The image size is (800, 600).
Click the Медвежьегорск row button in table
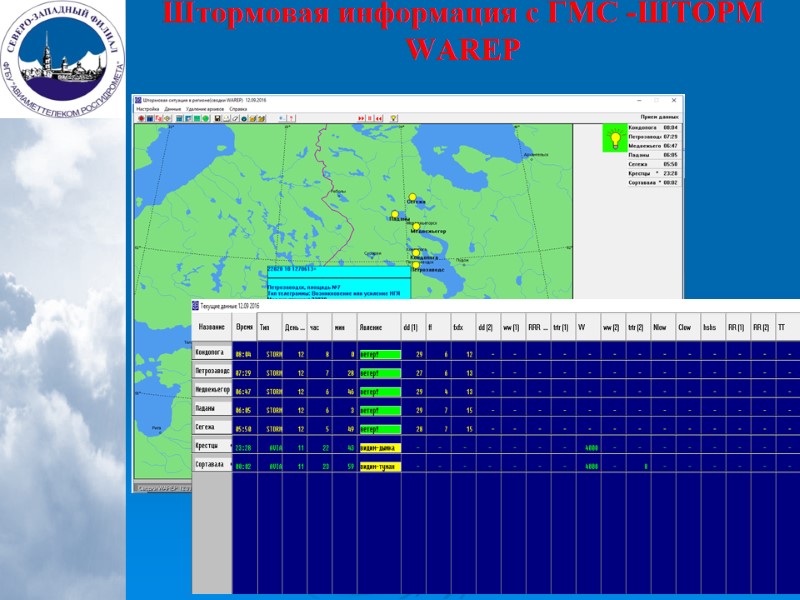coord(212,389)
